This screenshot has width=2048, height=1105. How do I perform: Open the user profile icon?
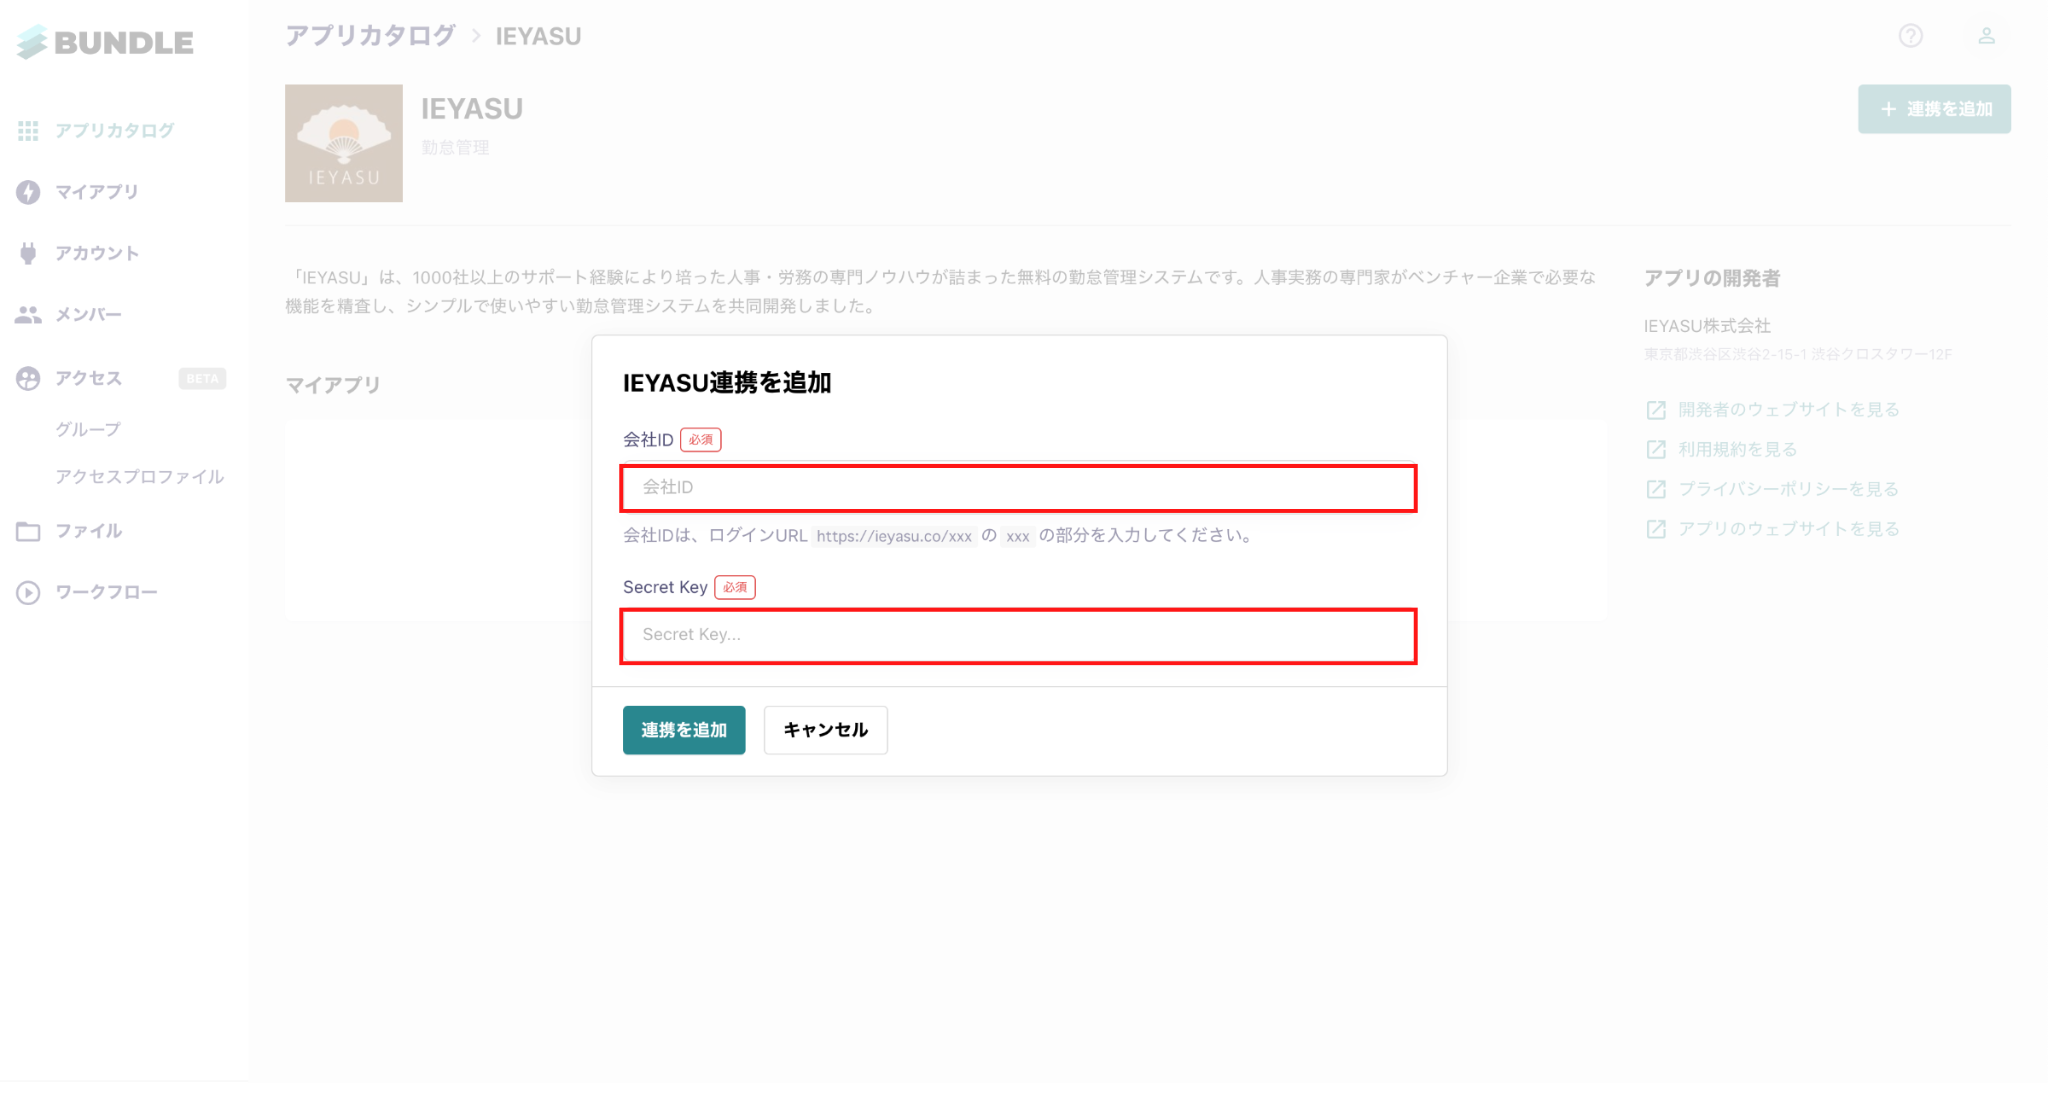[1987, 36]
